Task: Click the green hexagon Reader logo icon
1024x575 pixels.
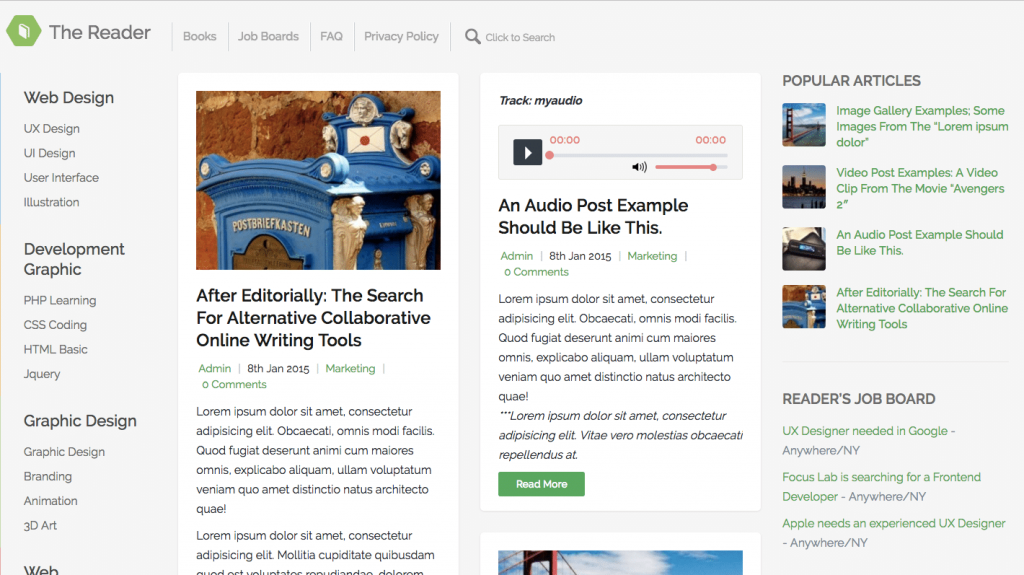Action: coord(24,31)
